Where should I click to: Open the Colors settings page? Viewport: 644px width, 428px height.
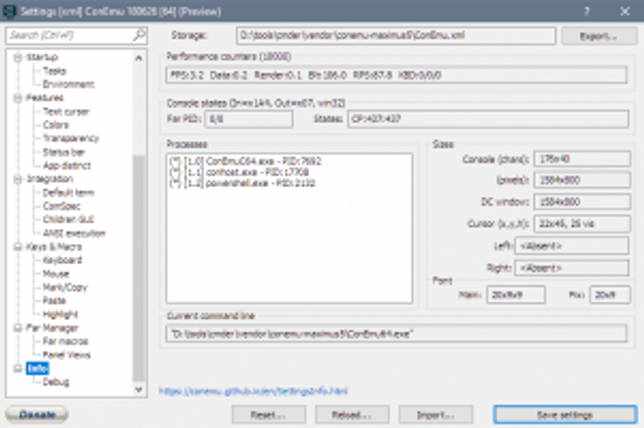[x=56, y=125]
